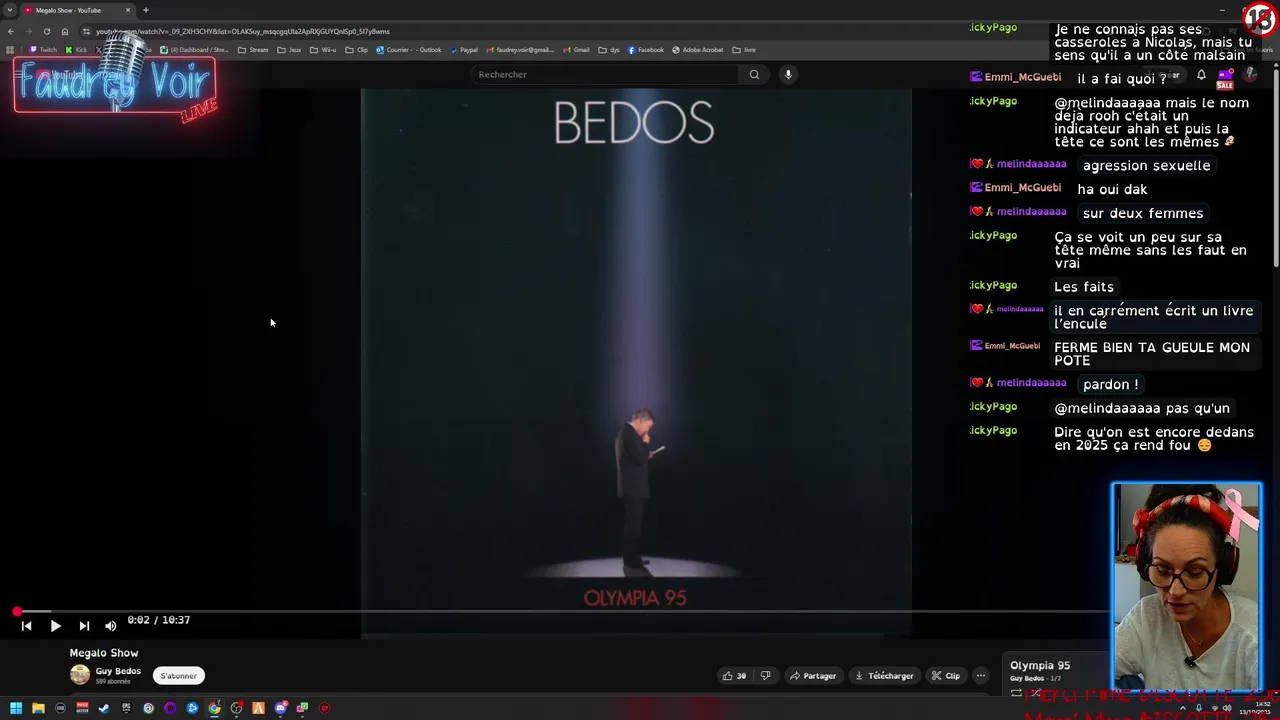Image resolution: width=1280 pixels, height=720 pixels.
Task: Open the livre bookmarks folder
Action: coord(744,50)
